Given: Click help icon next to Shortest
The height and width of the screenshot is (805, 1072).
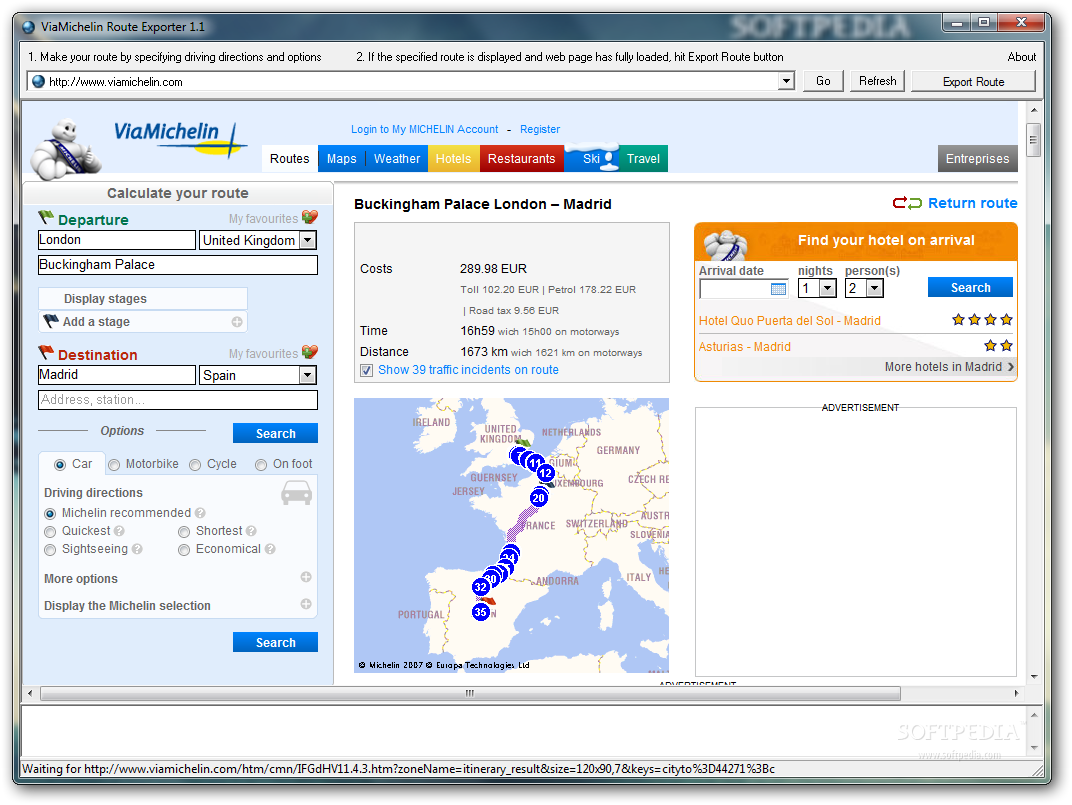Looking at the screenshot, I should pos(251,531).
